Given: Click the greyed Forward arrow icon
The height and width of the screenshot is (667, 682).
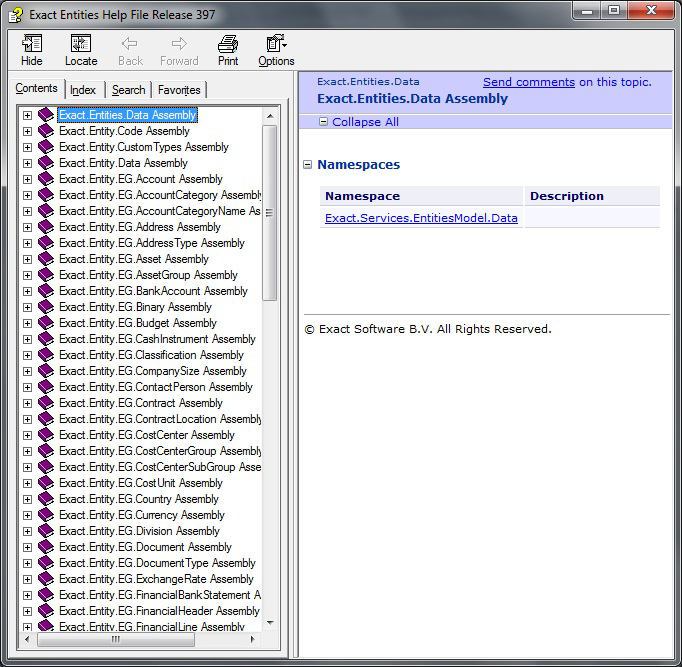Looking at the screenshot, I should coord(179,44).
